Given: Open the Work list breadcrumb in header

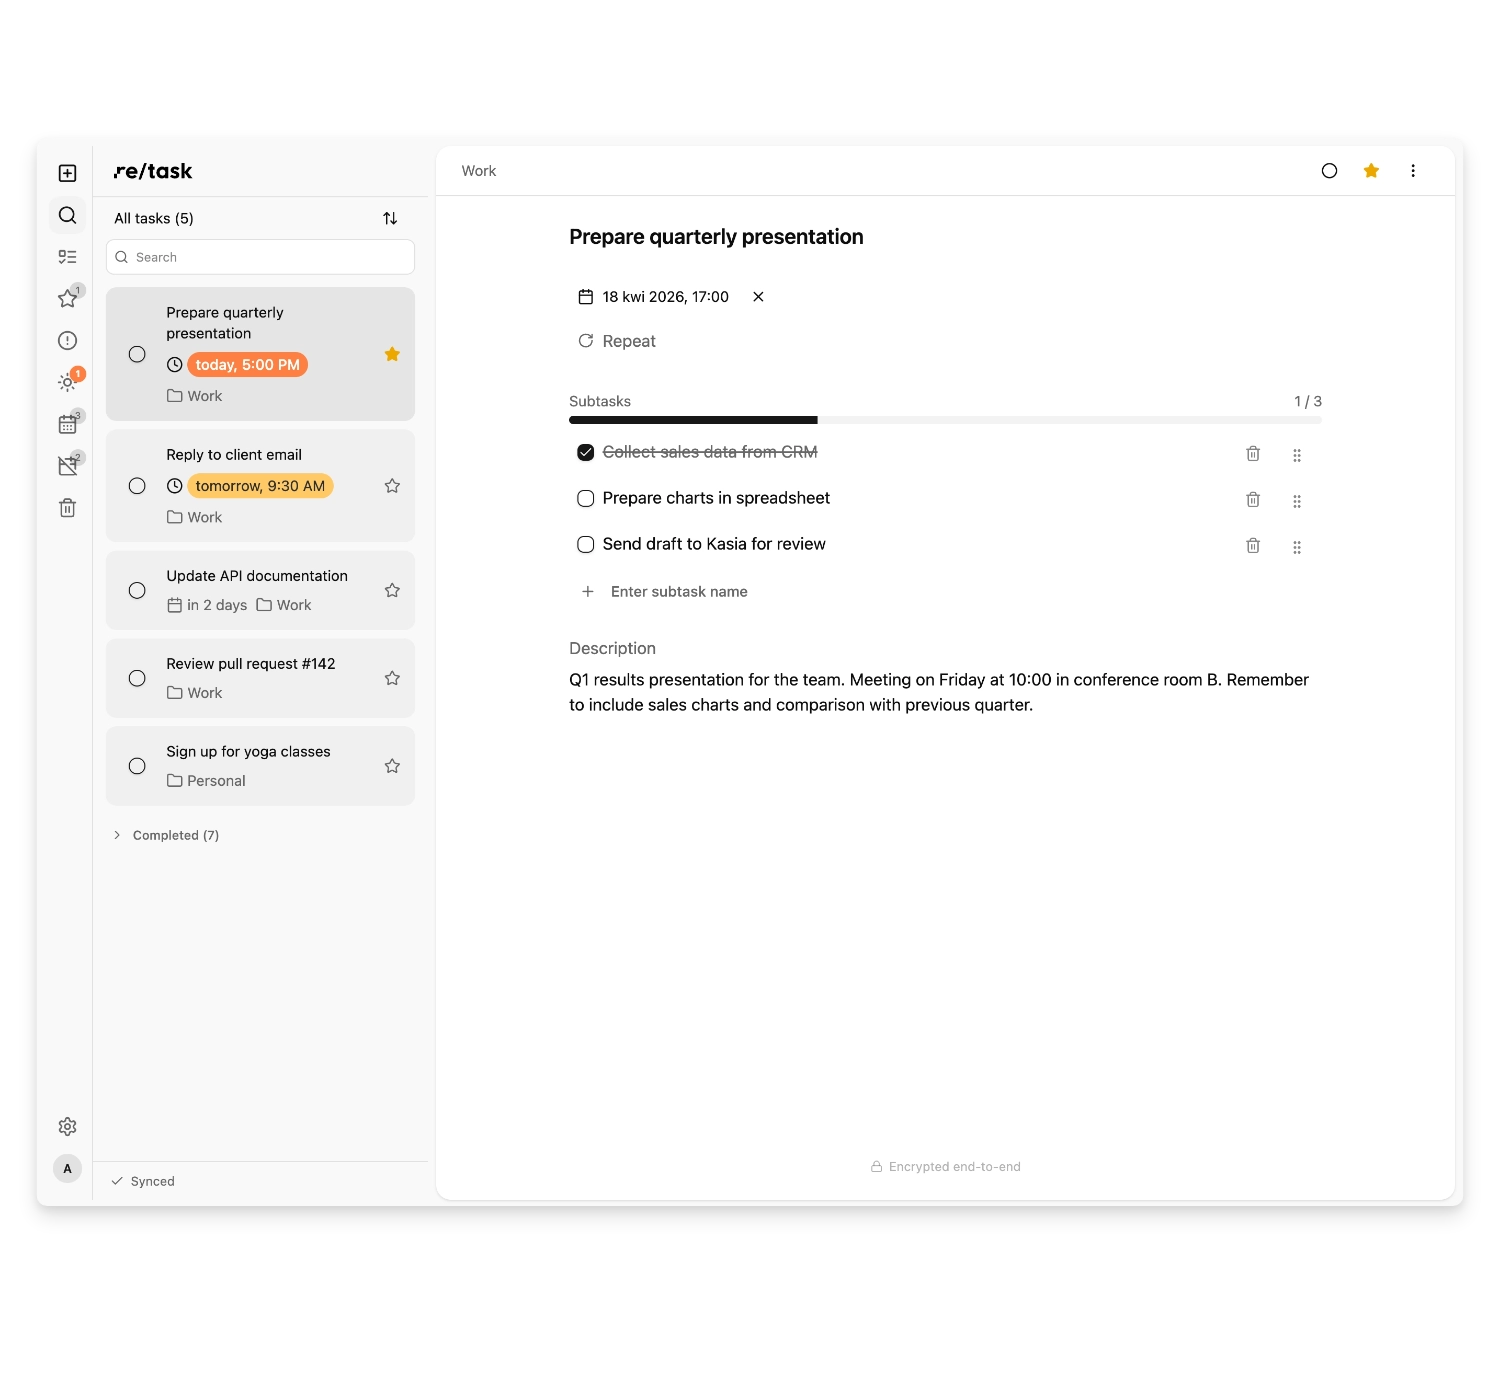Looking at the screenshot, I should (x=479, y=171).
